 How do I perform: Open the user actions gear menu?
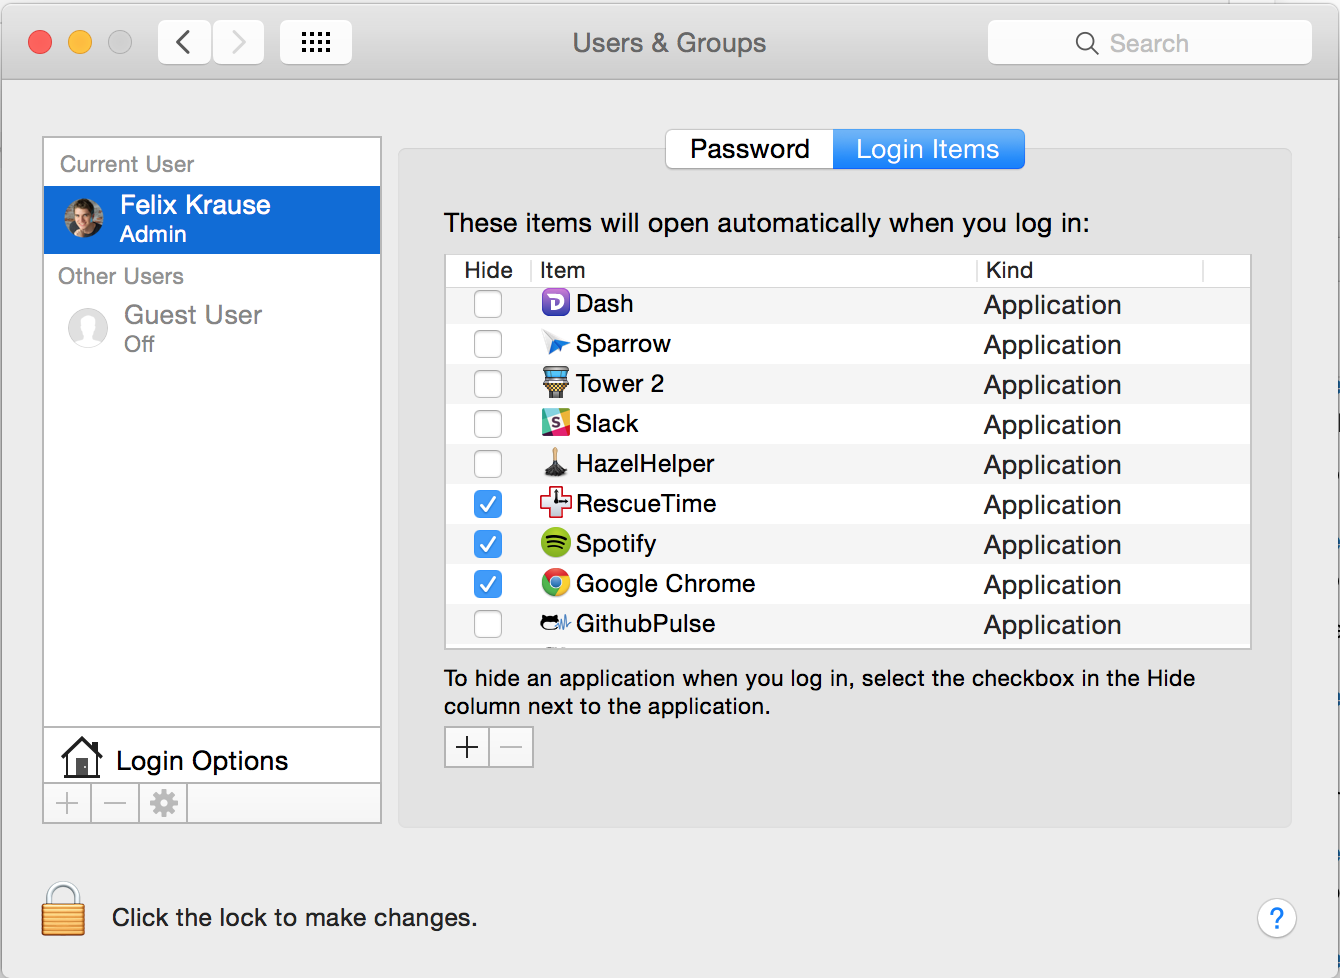tap(163, 803)
